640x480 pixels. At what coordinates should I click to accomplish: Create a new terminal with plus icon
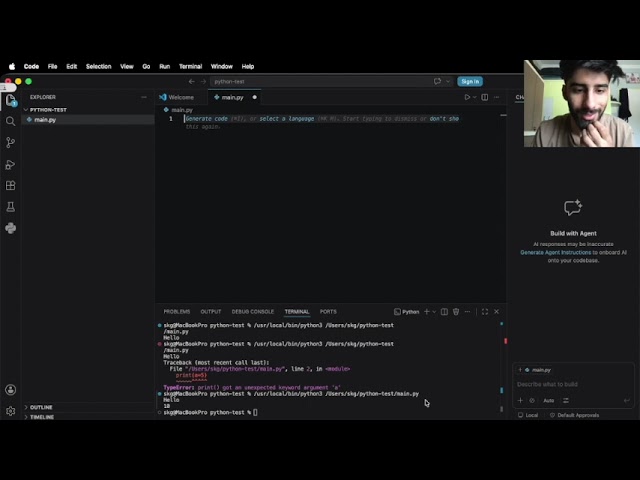pyautogui.click(x=427, y=311)
